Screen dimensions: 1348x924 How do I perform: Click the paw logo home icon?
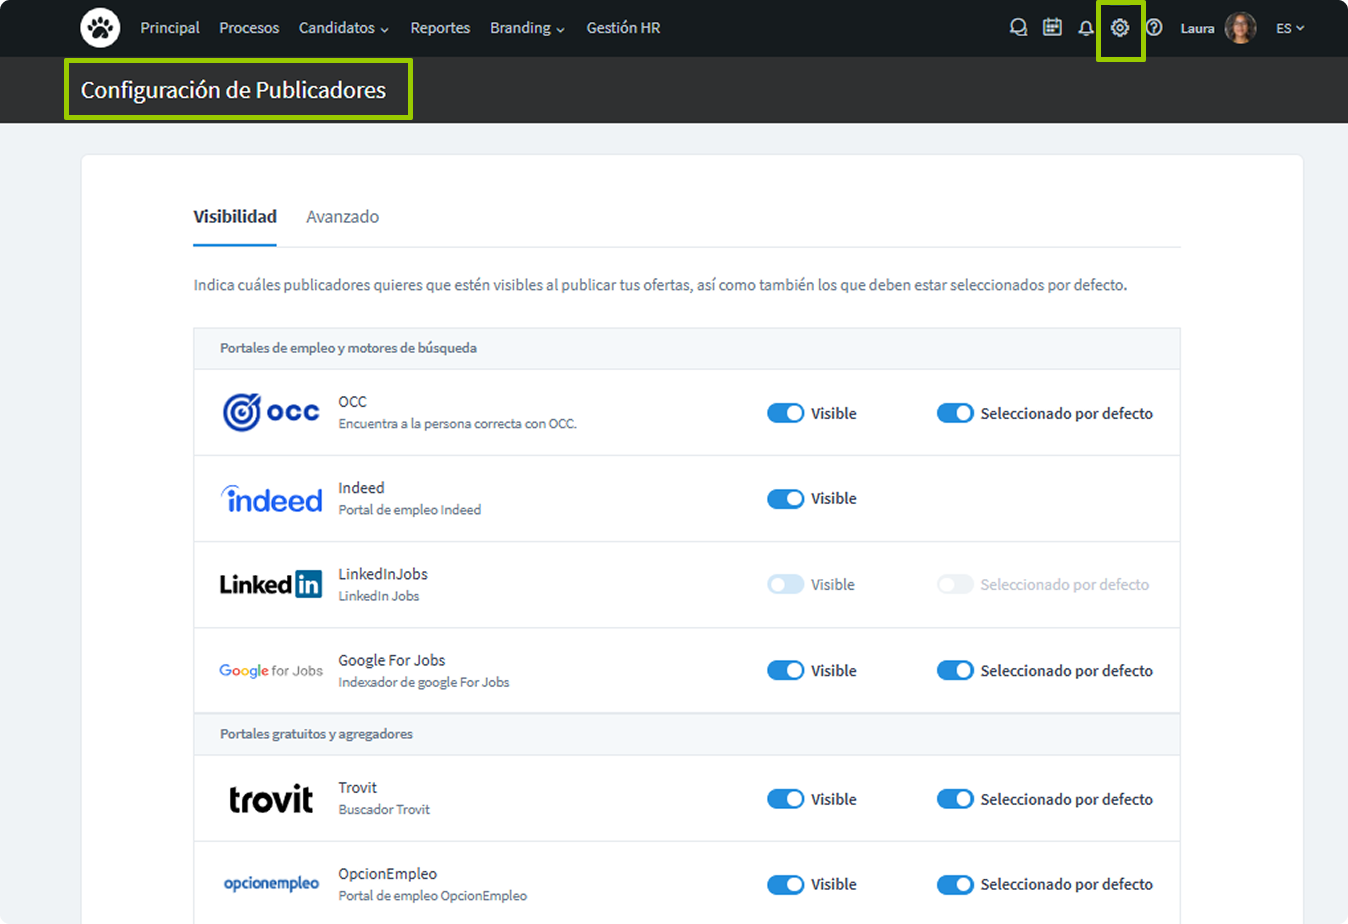click(100, 28)
